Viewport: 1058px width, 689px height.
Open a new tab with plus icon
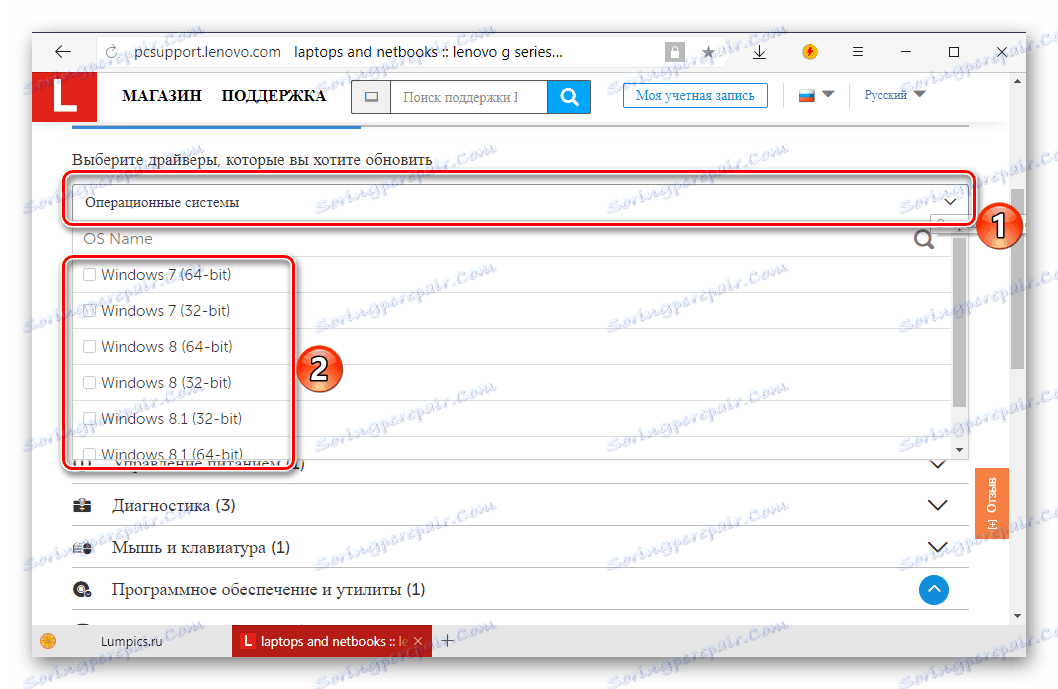pos(447,641)
